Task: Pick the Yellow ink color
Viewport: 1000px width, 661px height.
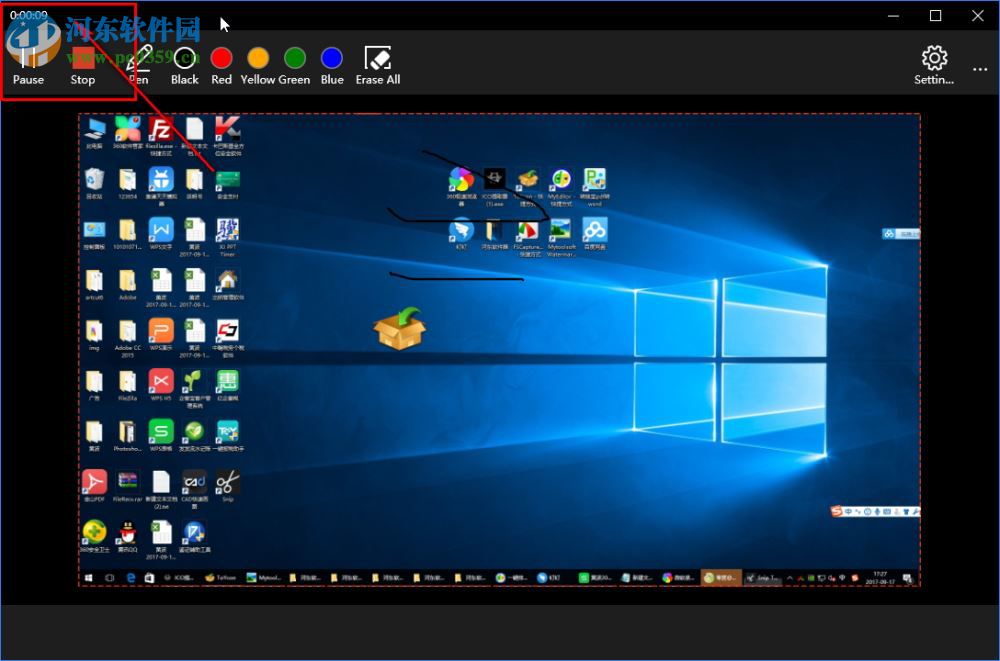Action: tap(258, 66)
